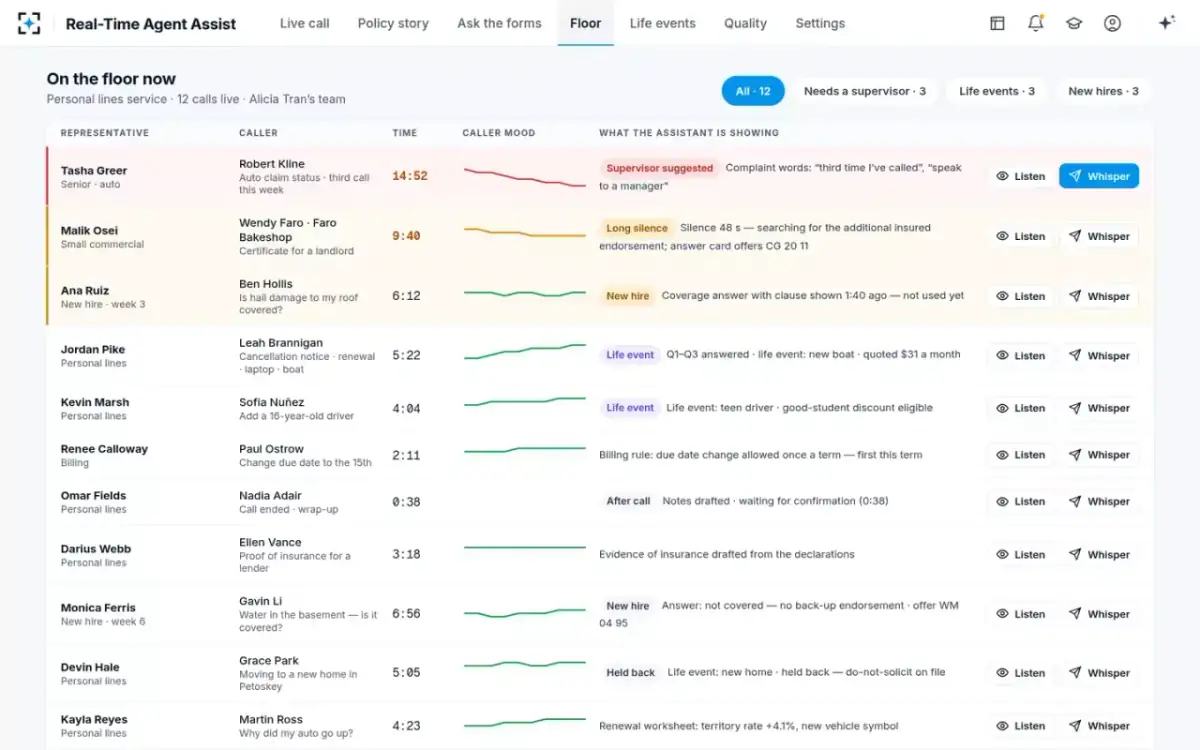The height and width of the screenshot is (750, 1200).
Task: Open the user profile icon
Action: coord(1112,23)
